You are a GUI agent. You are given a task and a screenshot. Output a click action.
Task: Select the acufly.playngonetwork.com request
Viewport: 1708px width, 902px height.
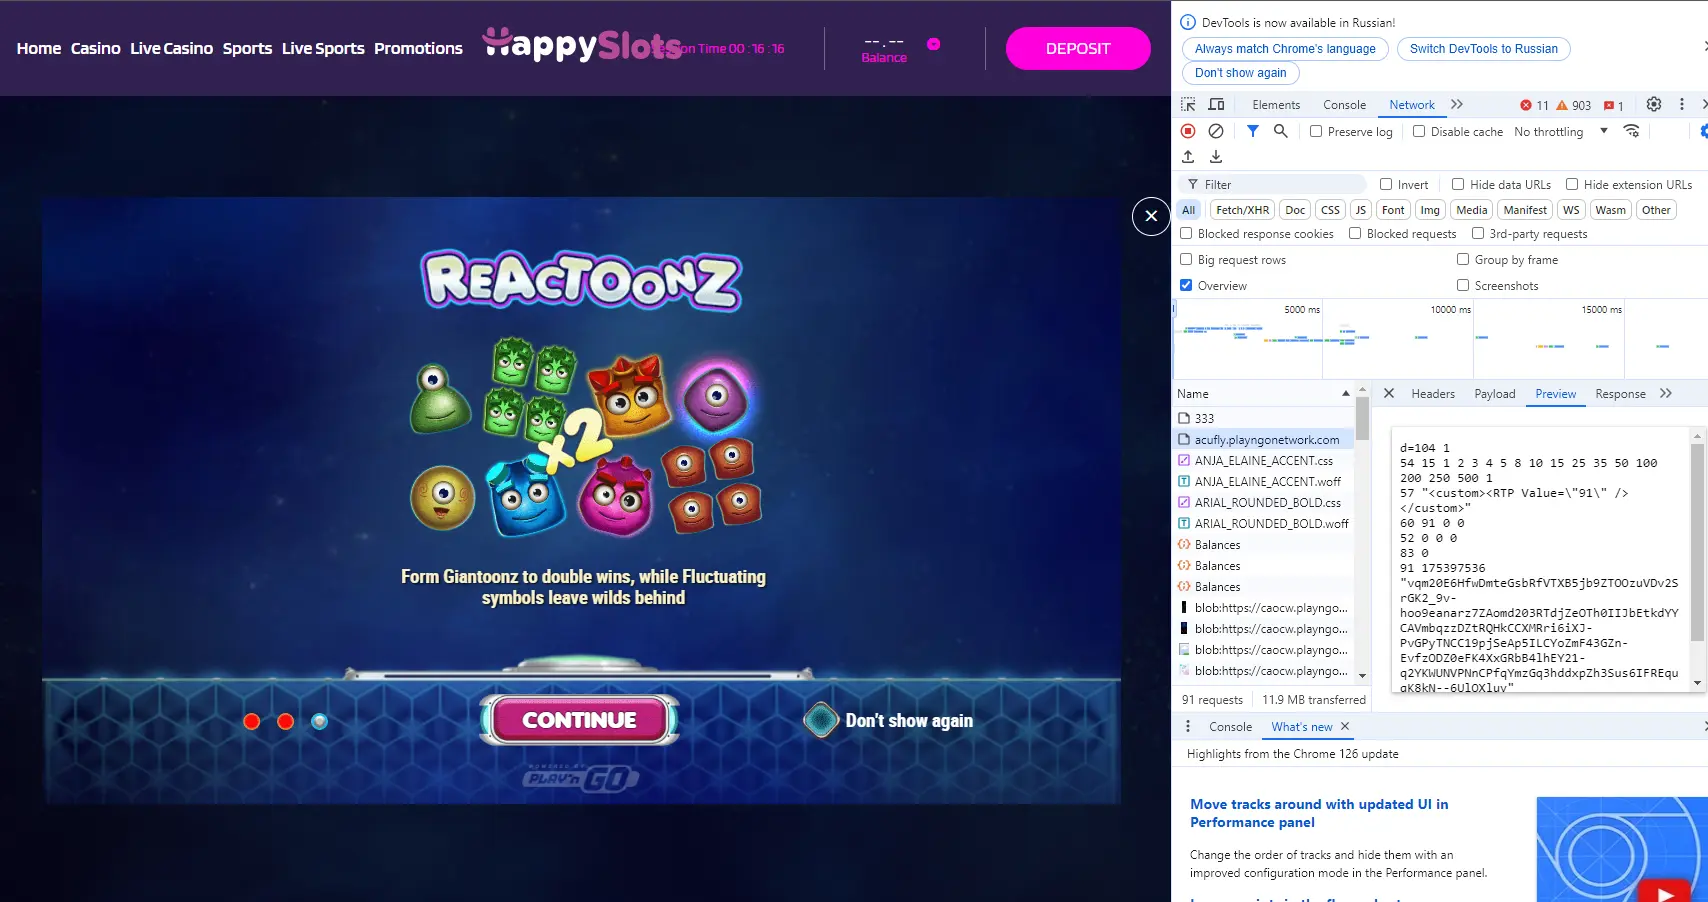[x=1264, y=439]
